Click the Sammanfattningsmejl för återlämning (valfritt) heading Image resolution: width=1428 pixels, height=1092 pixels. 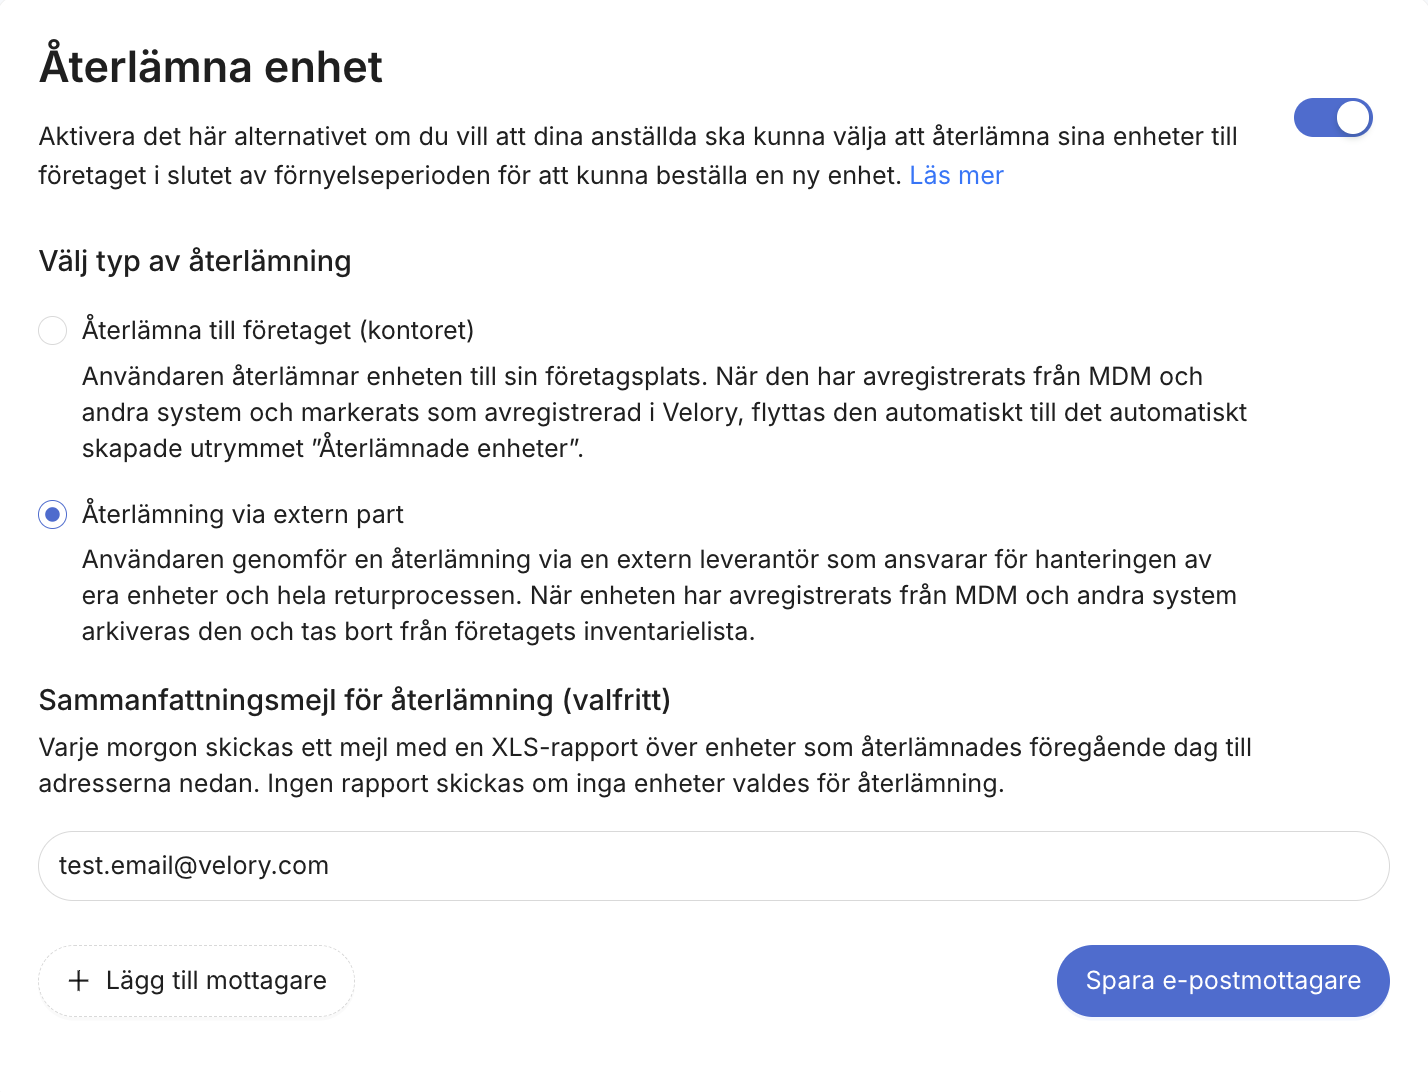[355, 700]
